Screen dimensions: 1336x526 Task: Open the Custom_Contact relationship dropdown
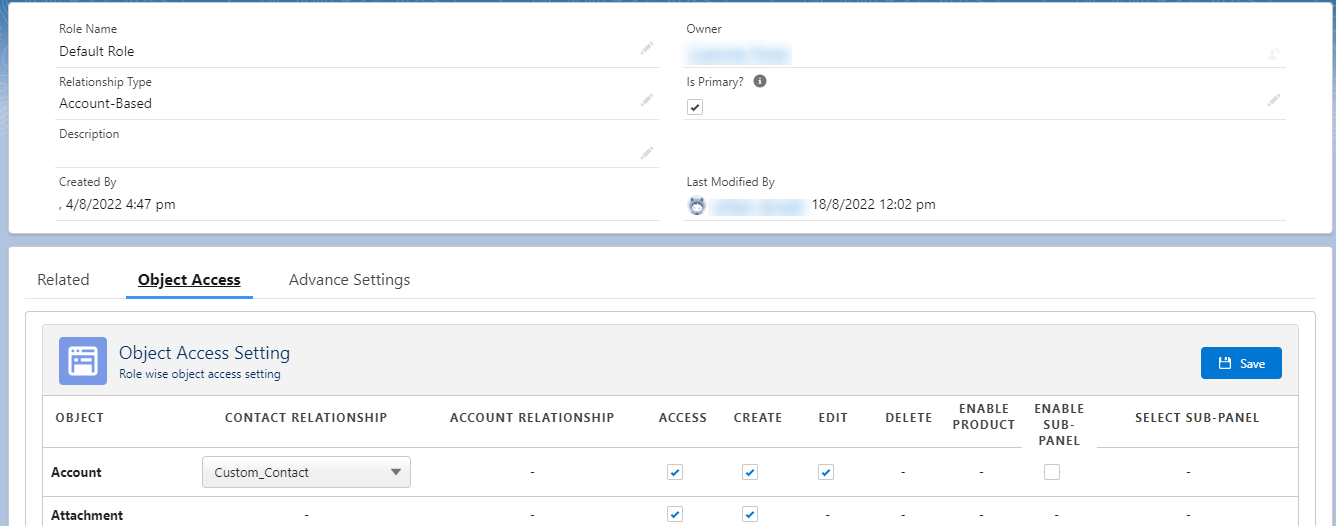pyautogui.click(x=306, y=472)
